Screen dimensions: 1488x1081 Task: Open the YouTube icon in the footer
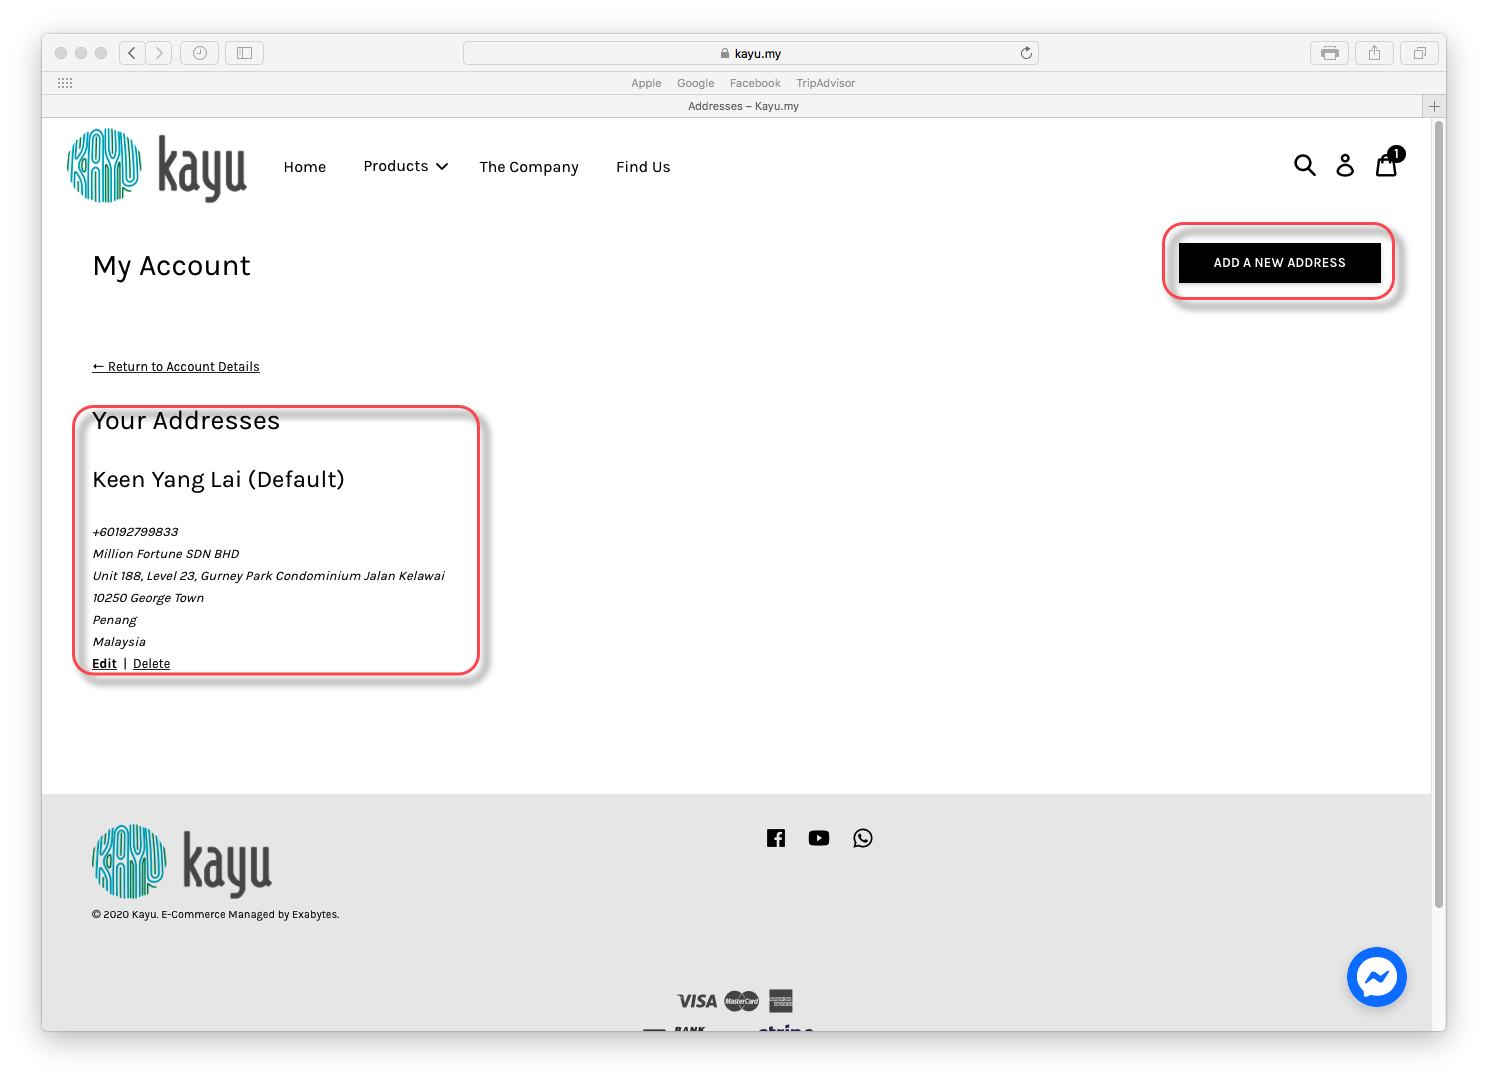click(819, 838)
